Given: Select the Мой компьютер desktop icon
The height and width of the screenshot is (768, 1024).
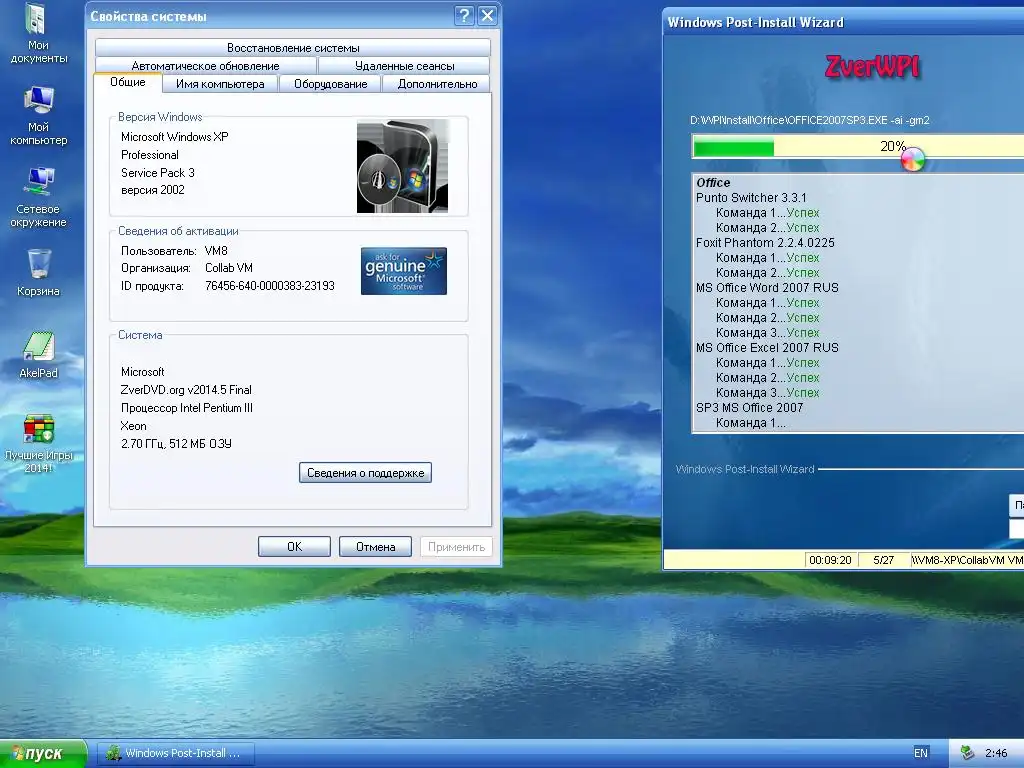Looking at the screenshot, I should [x=38, y=116].
